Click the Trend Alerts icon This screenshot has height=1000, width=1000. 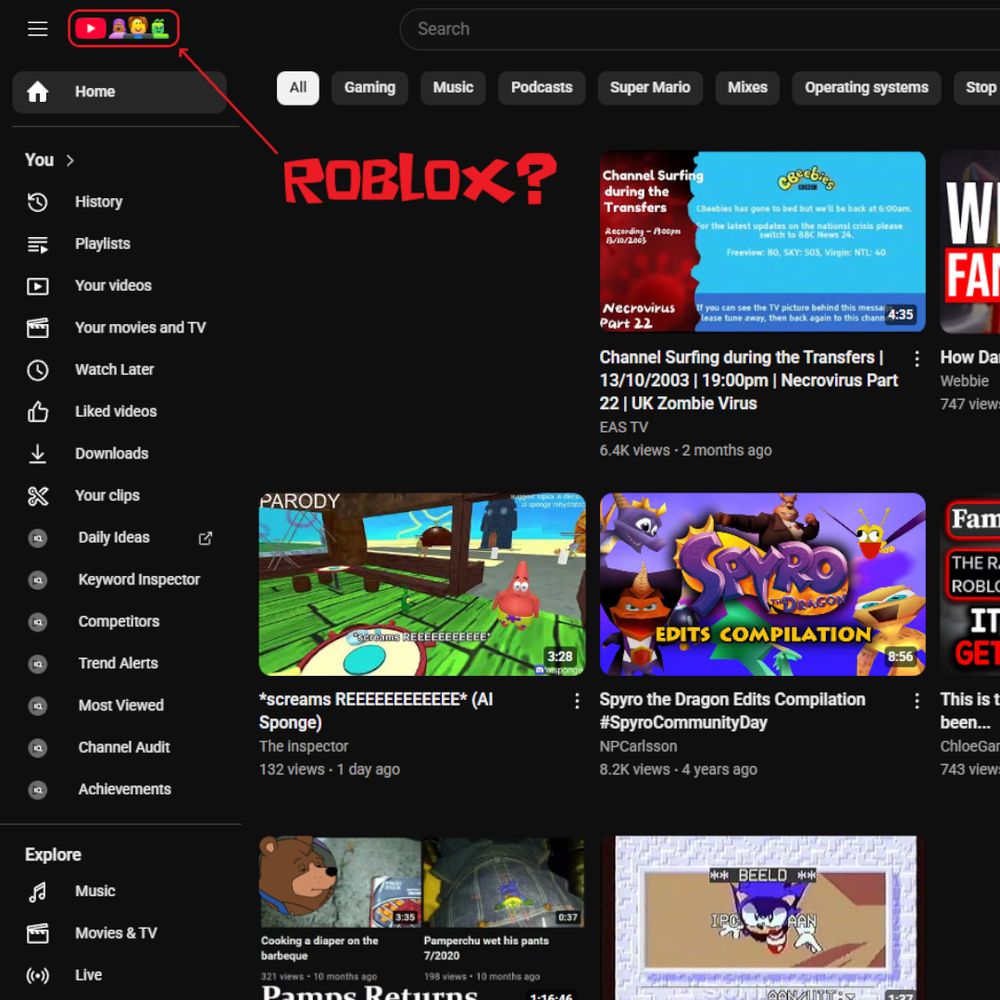coord(38,664)
